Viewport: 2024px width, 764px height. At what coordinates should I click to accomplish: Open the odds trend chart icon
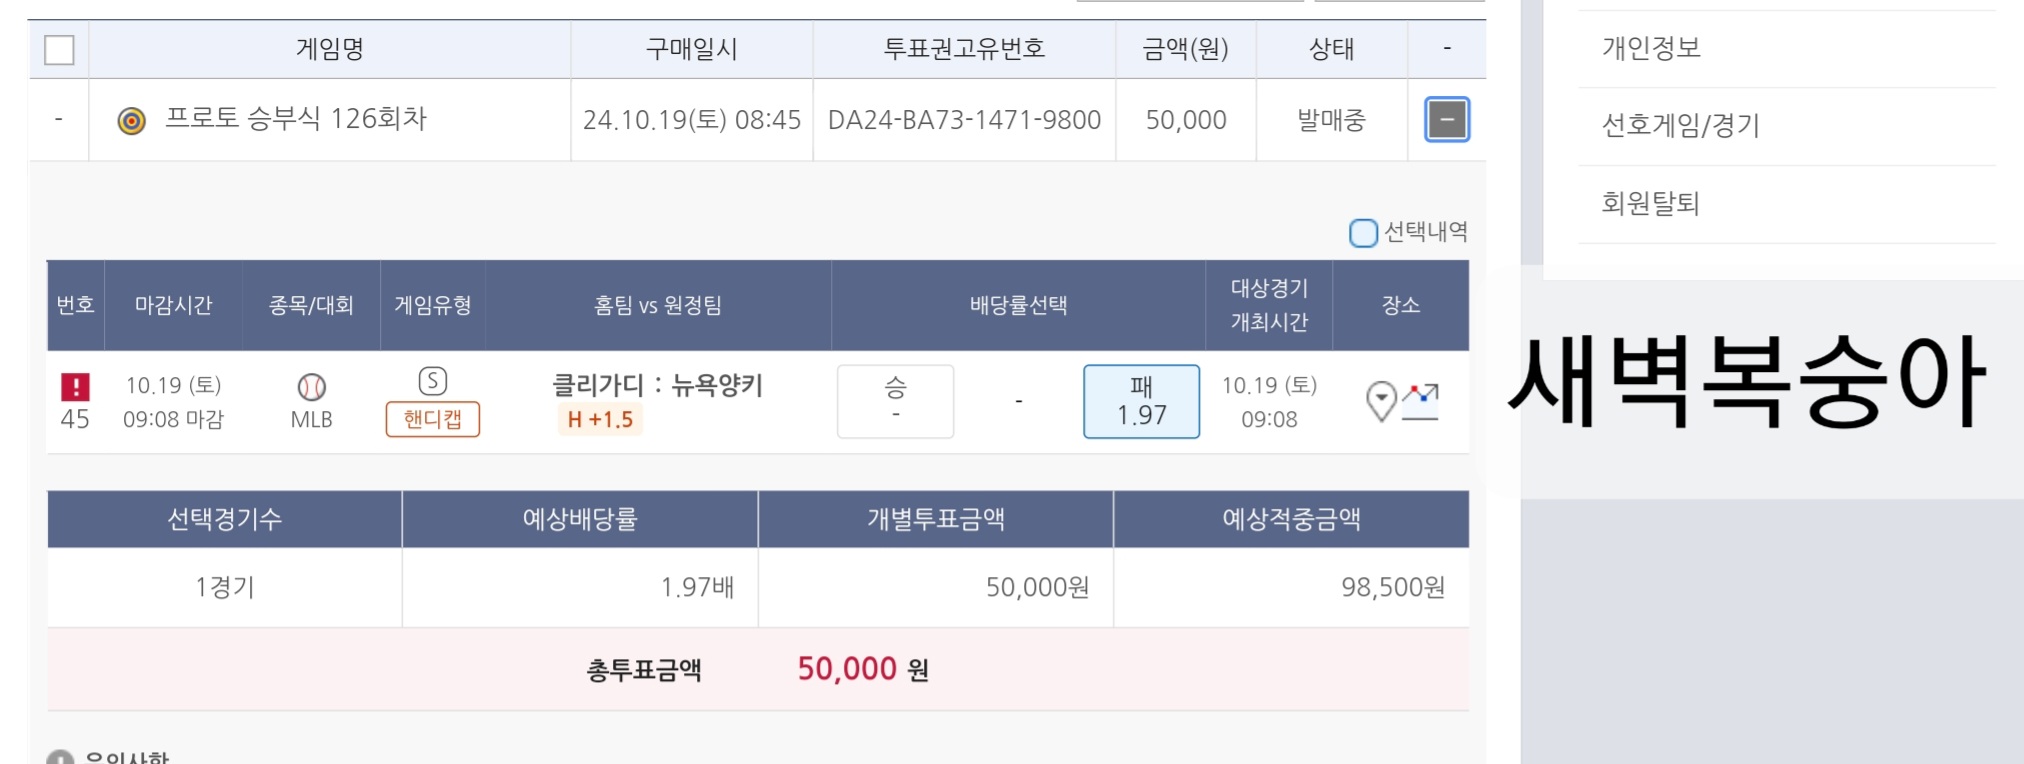coord(1420,401)
